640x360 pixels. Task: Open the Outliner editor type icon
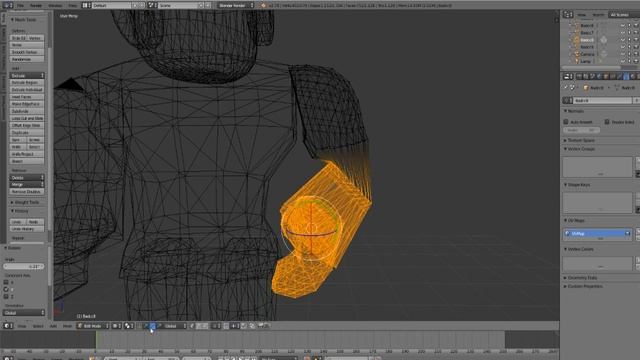click(x=568, y=15)
